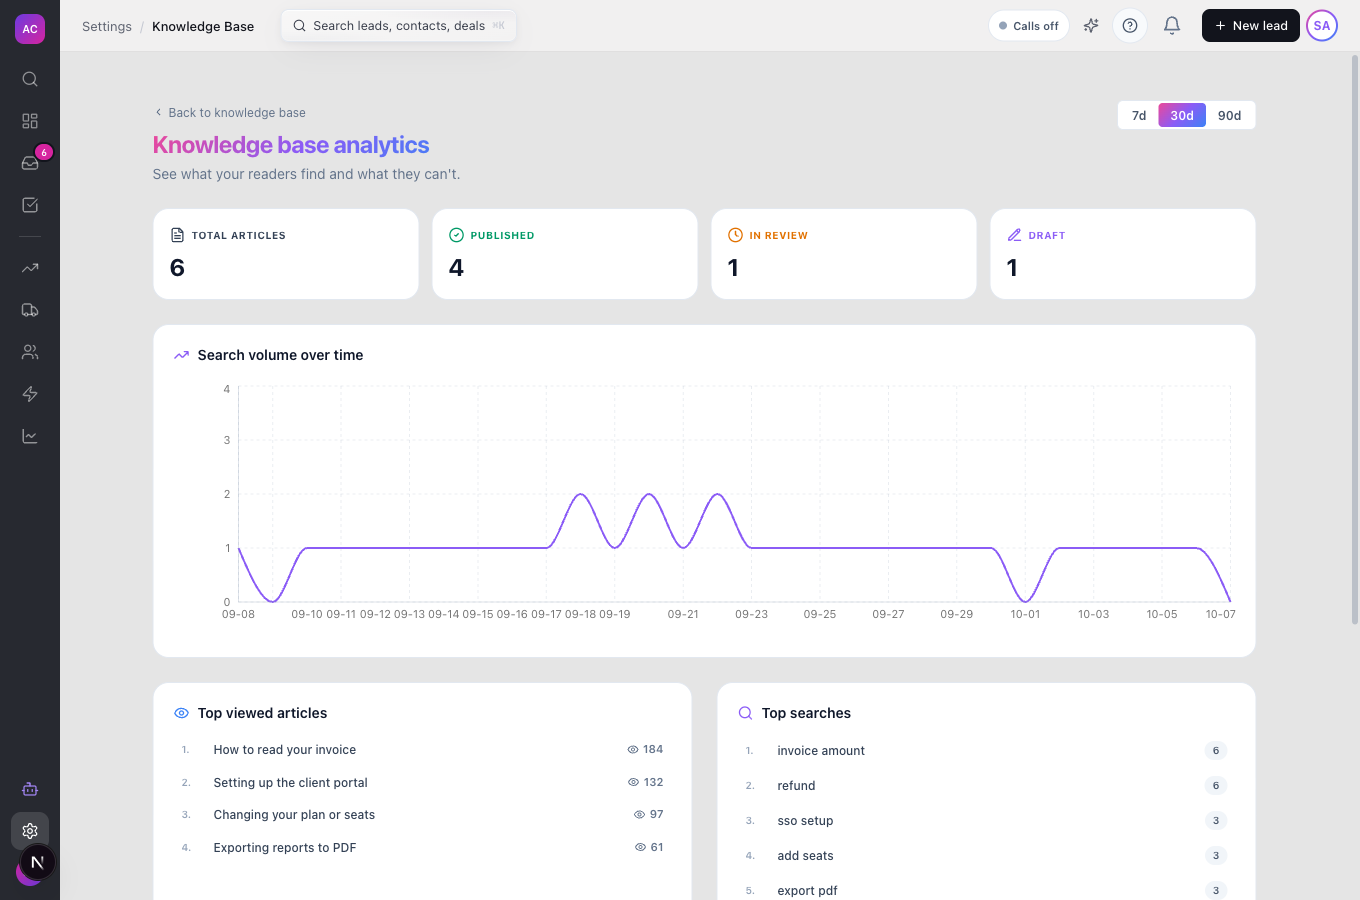This screenshot has height=900, width=1360.
Task: Click the Knowledge Base breadcrumb
Action: pos(203,26)
